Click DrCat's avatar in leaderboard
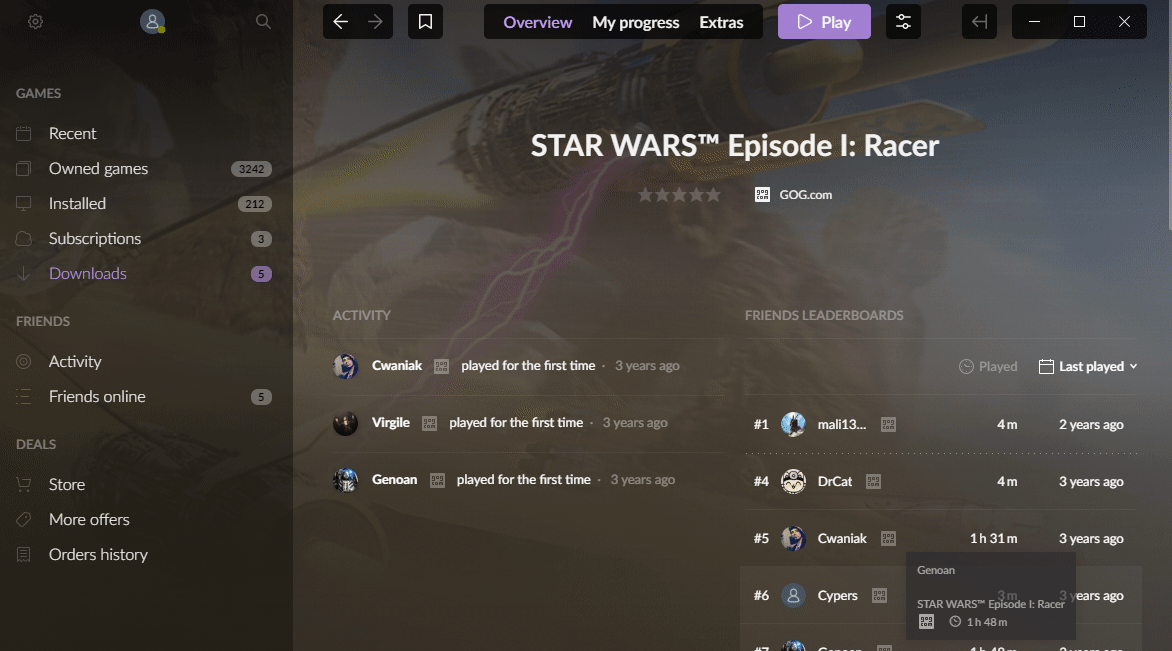This screenshot has height=651, width=1172. click(793, 481)
